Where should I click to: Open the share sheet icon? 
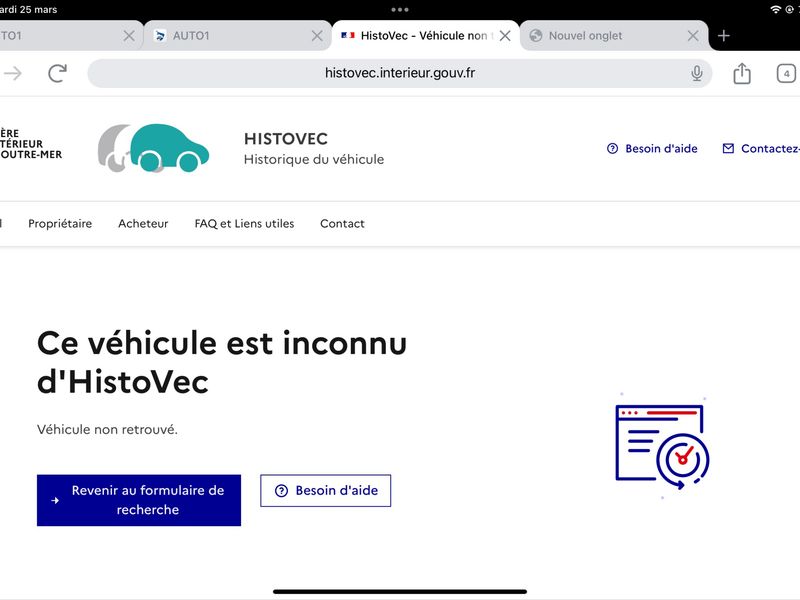point(742,73)
